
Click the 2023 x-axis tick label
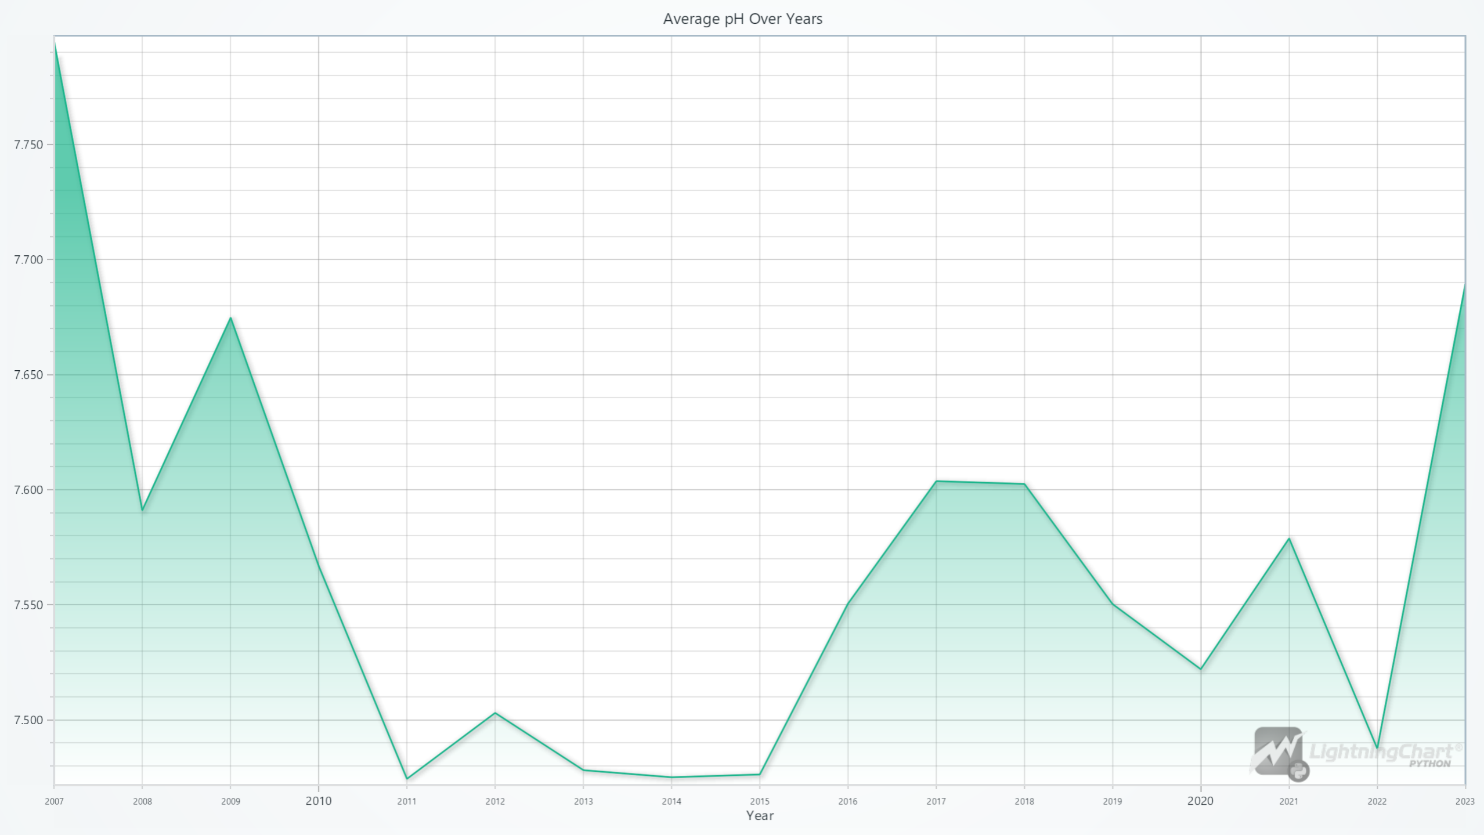(x=1464, y=801)
